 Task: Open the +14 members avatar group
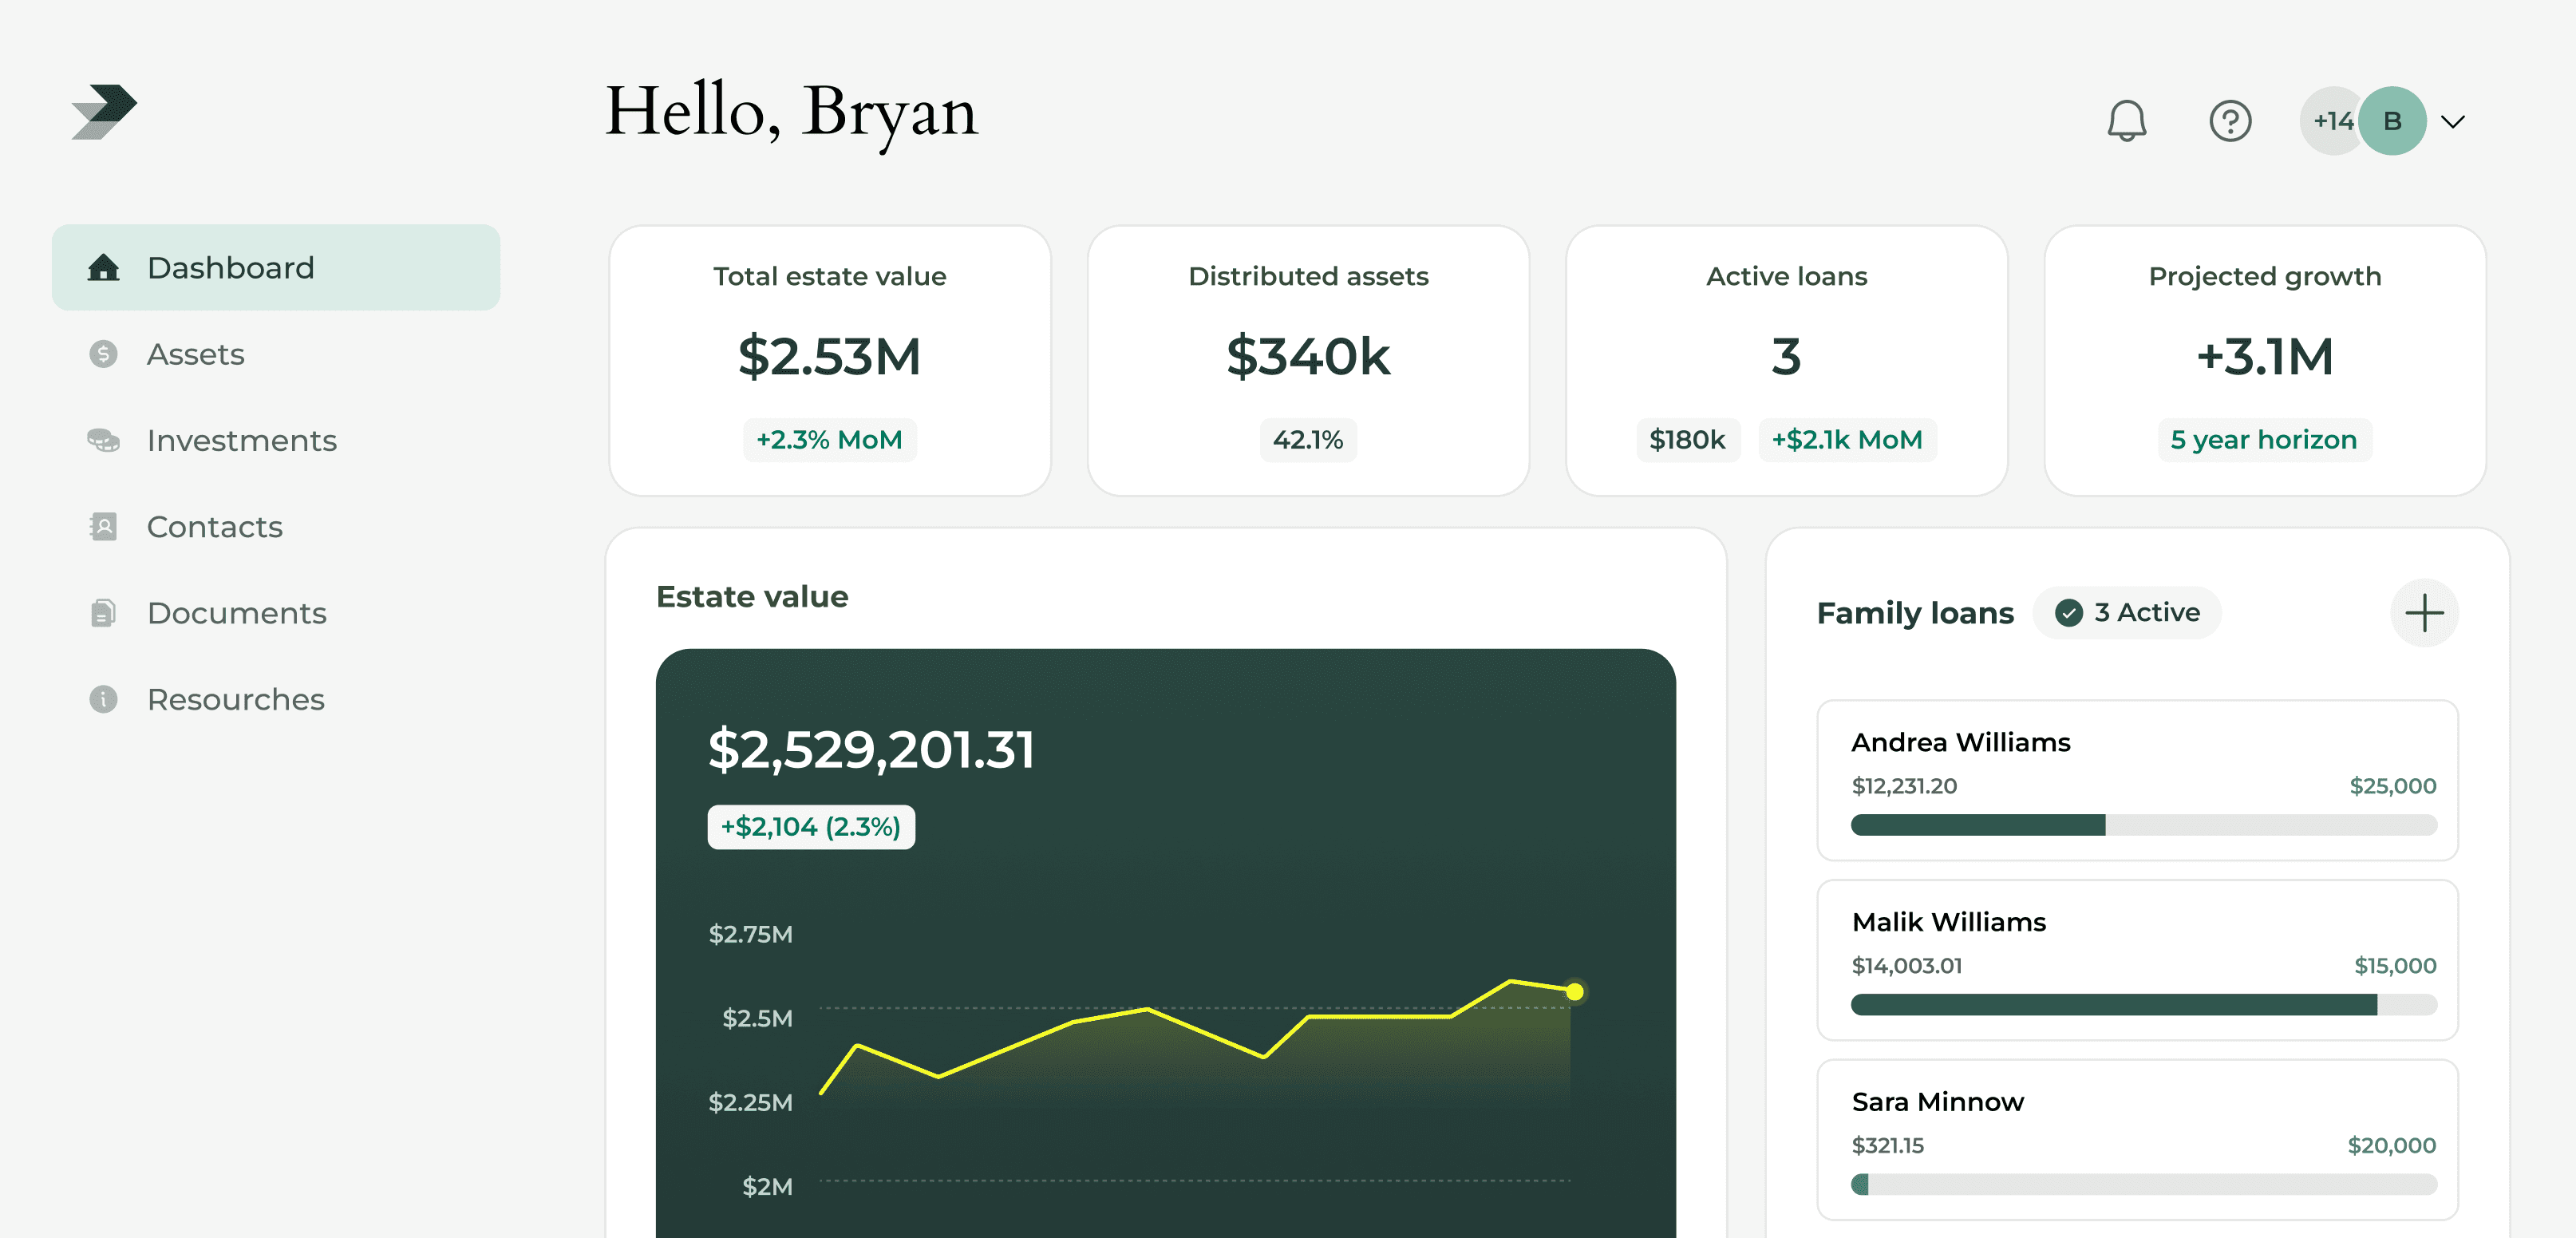click(2330, 121)
